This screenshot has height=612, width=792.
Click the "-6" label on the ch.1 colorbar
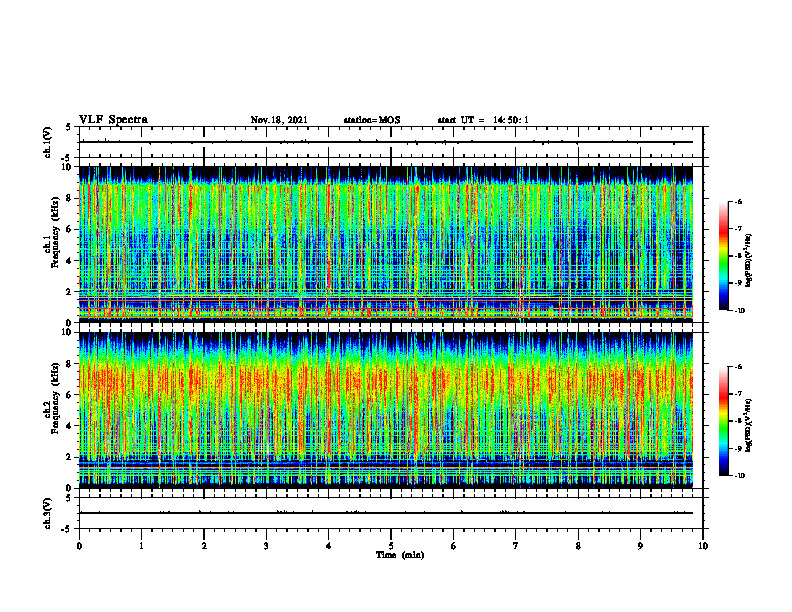tap(738, 201)
